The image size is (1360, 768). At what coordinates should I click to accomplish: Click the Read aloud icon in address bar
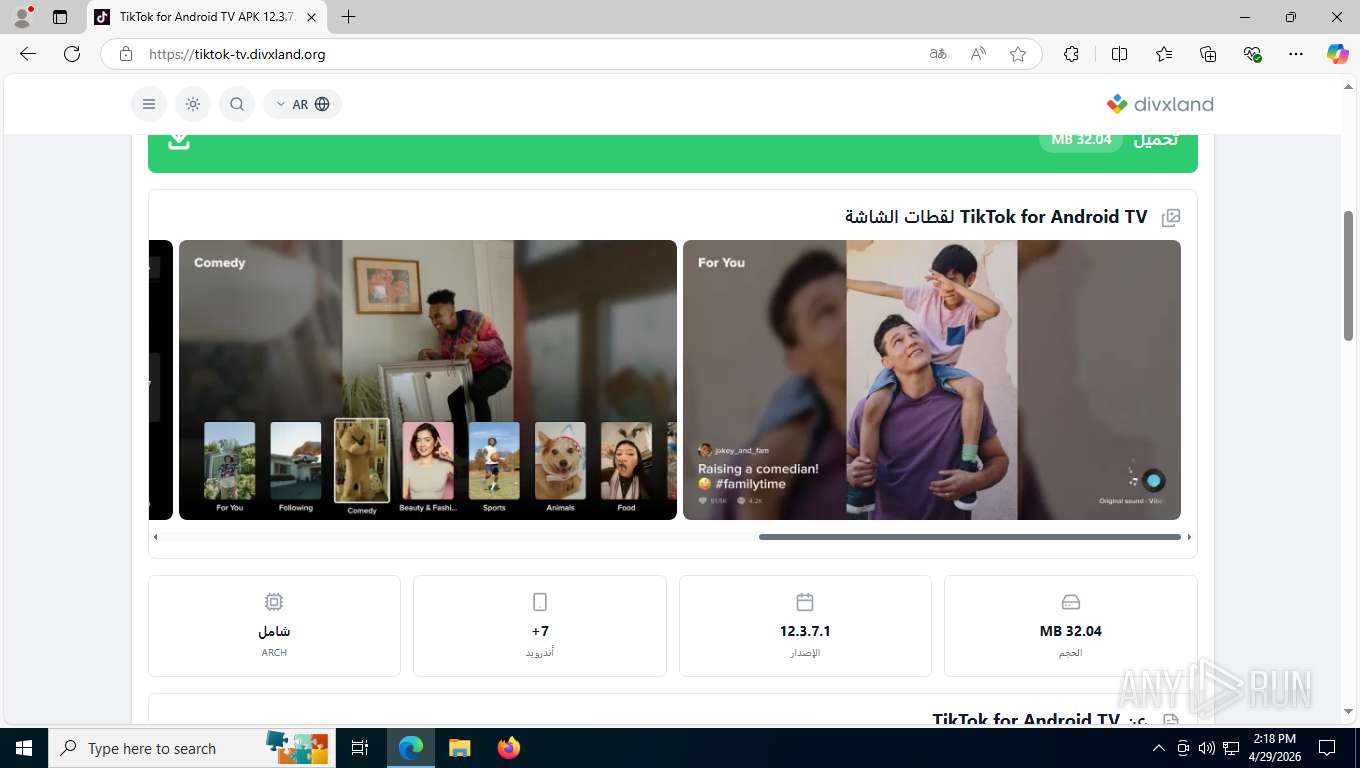point(978,54)
